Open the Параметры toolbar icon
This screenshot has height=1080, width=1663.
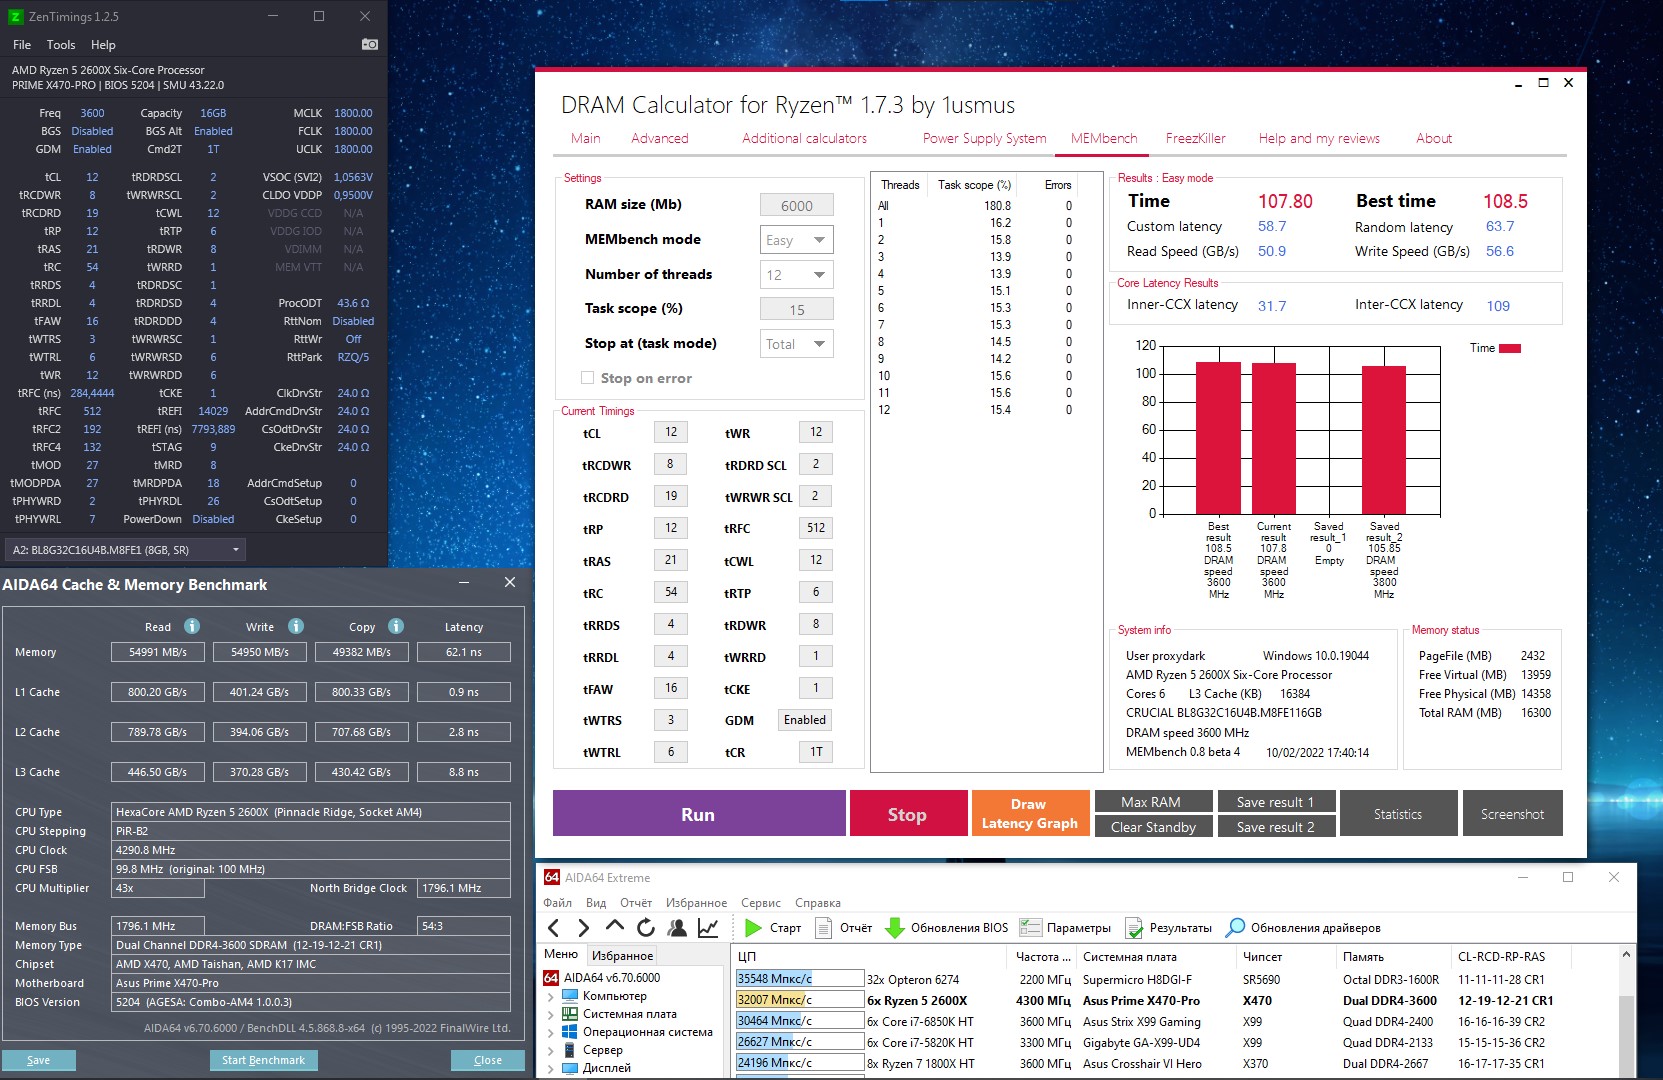click(1030, 928)
